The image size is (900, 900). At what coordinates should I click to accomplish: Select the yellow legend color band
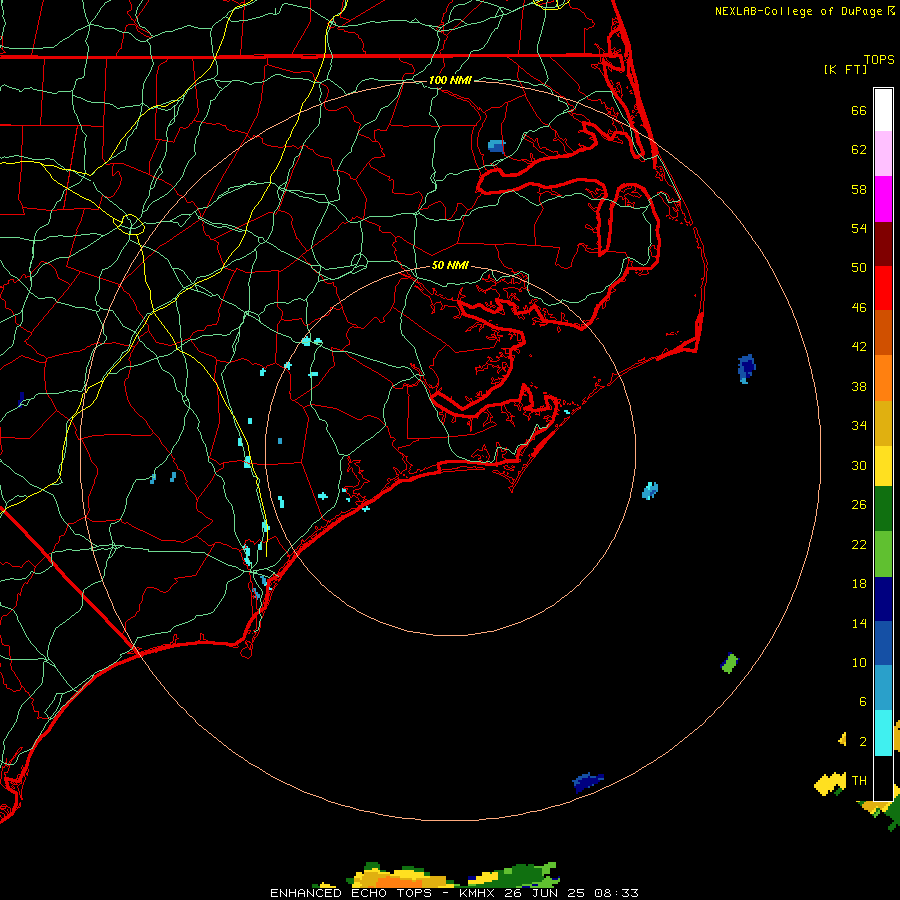(x=883, y=466)
